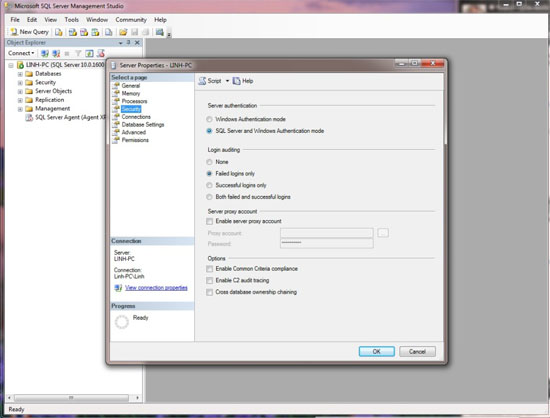Image resolution: width=550 pixels, height=418 pixels.
Task: Select Windows Authentication mode radio button
Action: 209,119
